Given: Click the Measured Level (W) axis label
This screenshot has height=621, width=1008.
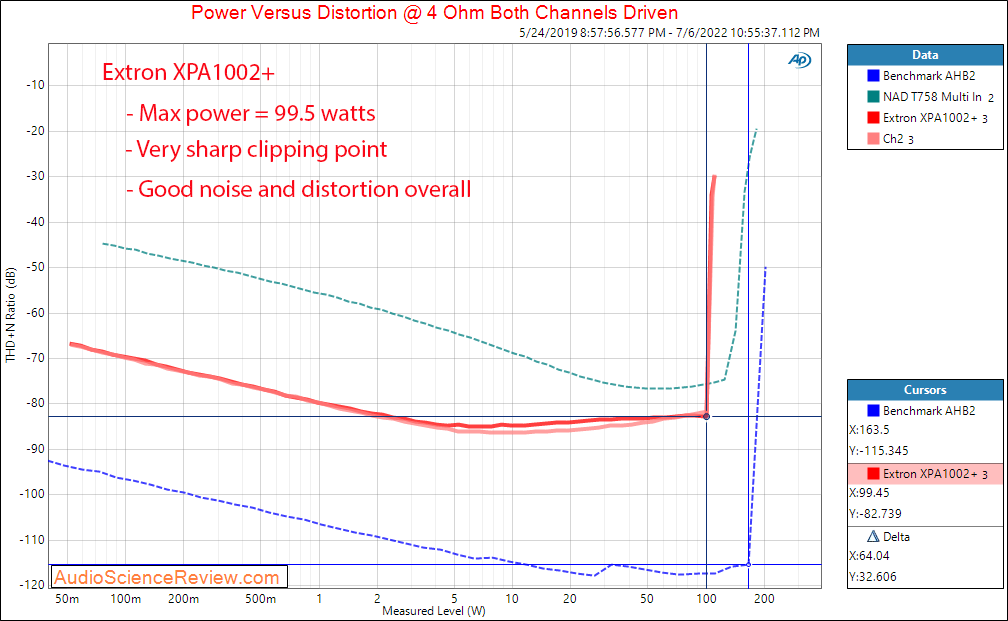Looking at the screenshot, I should pyautogui.click(x=434, y=611).
